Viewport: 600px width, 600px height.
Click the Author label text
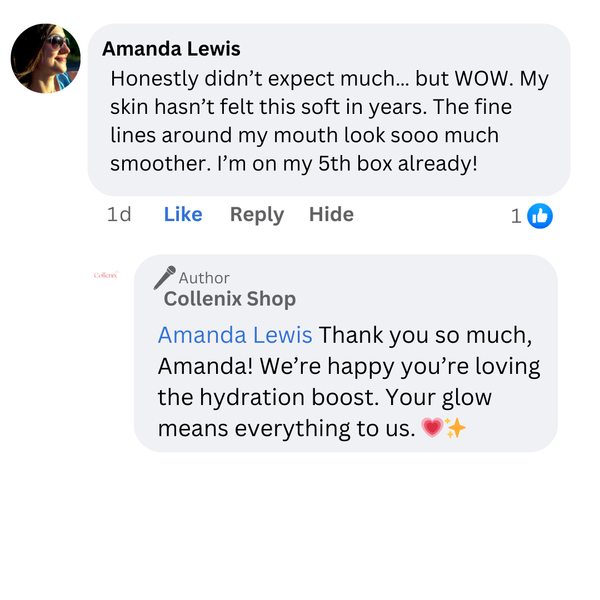tap(204, 278)
